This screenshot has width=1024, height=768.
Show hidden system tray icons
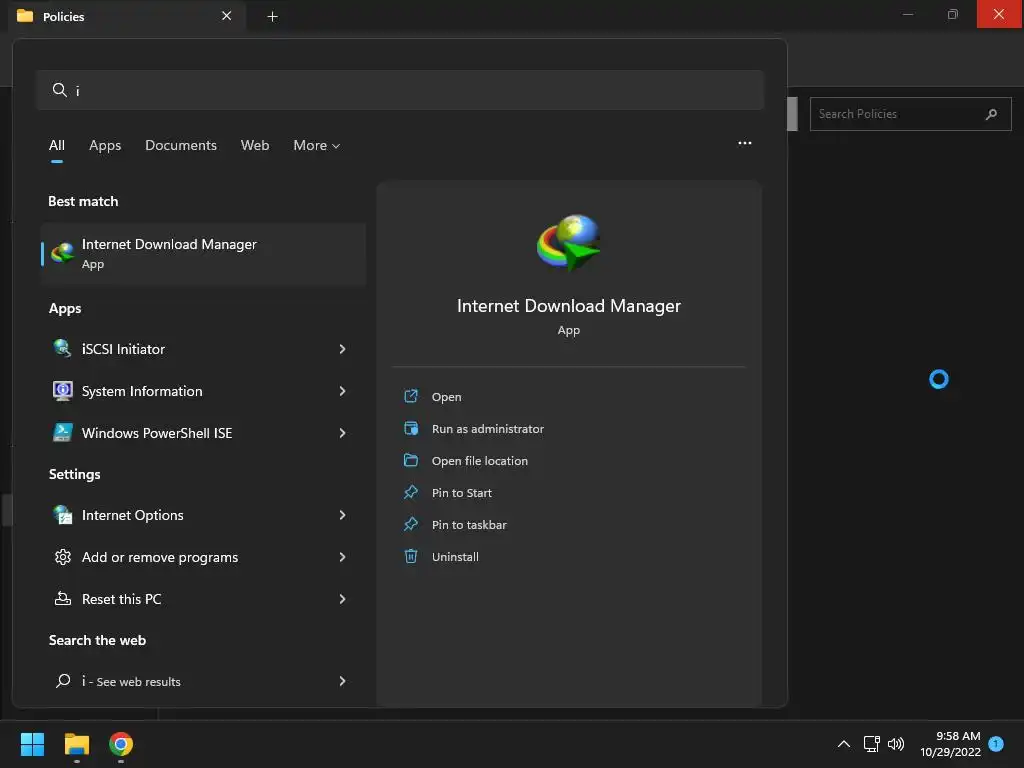[844, 744]
